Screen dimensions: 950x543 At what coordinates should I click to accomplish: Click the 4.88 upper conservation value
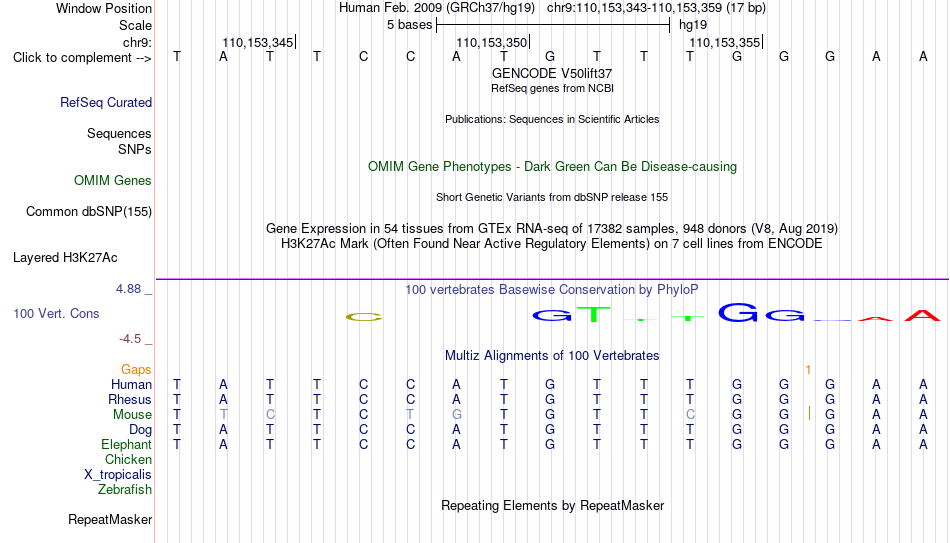coord(128,289)
